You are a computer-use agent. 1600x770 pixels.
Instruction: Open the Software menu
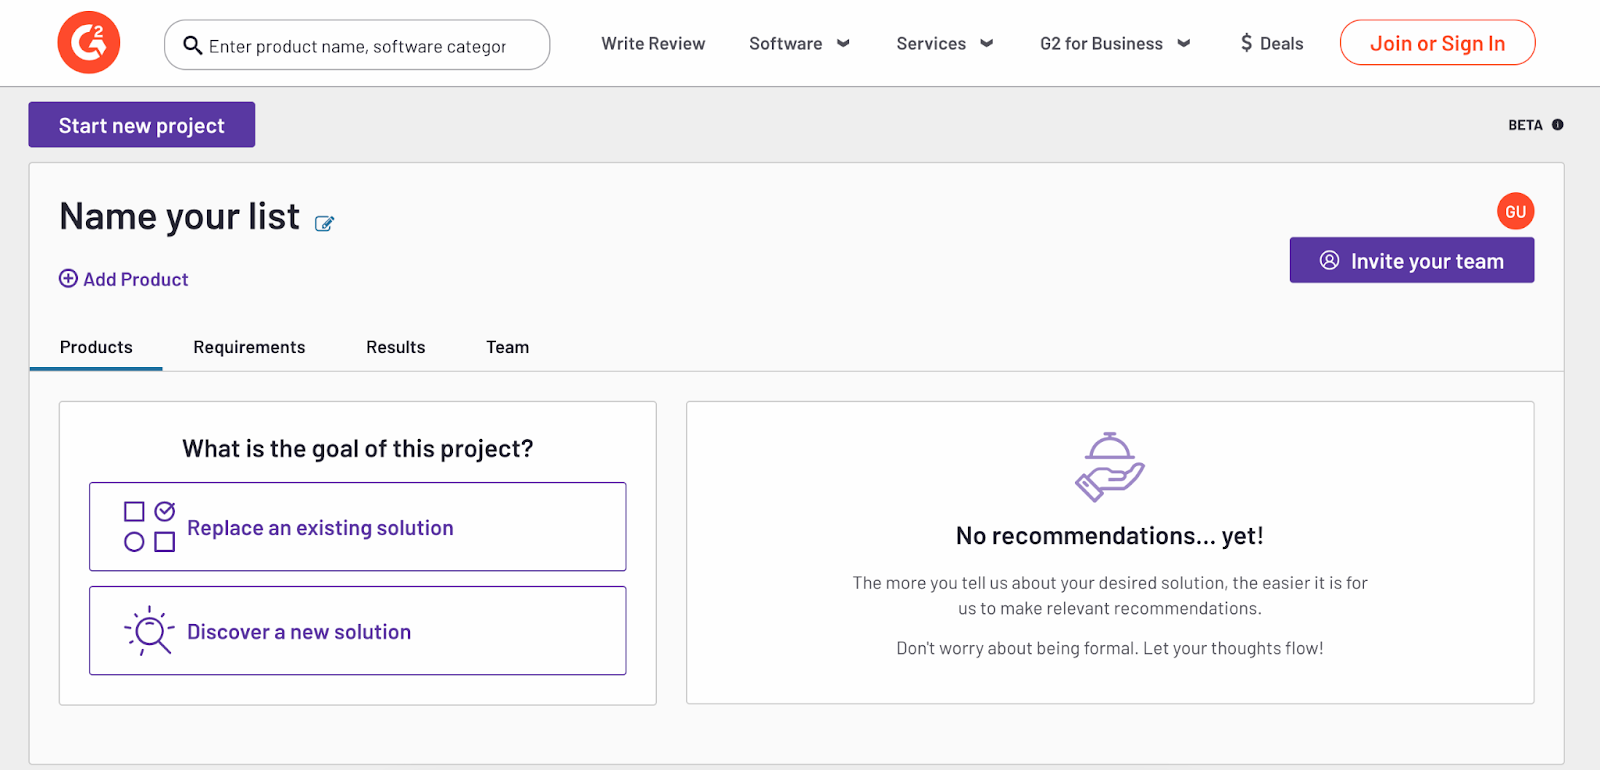[799, 43]
